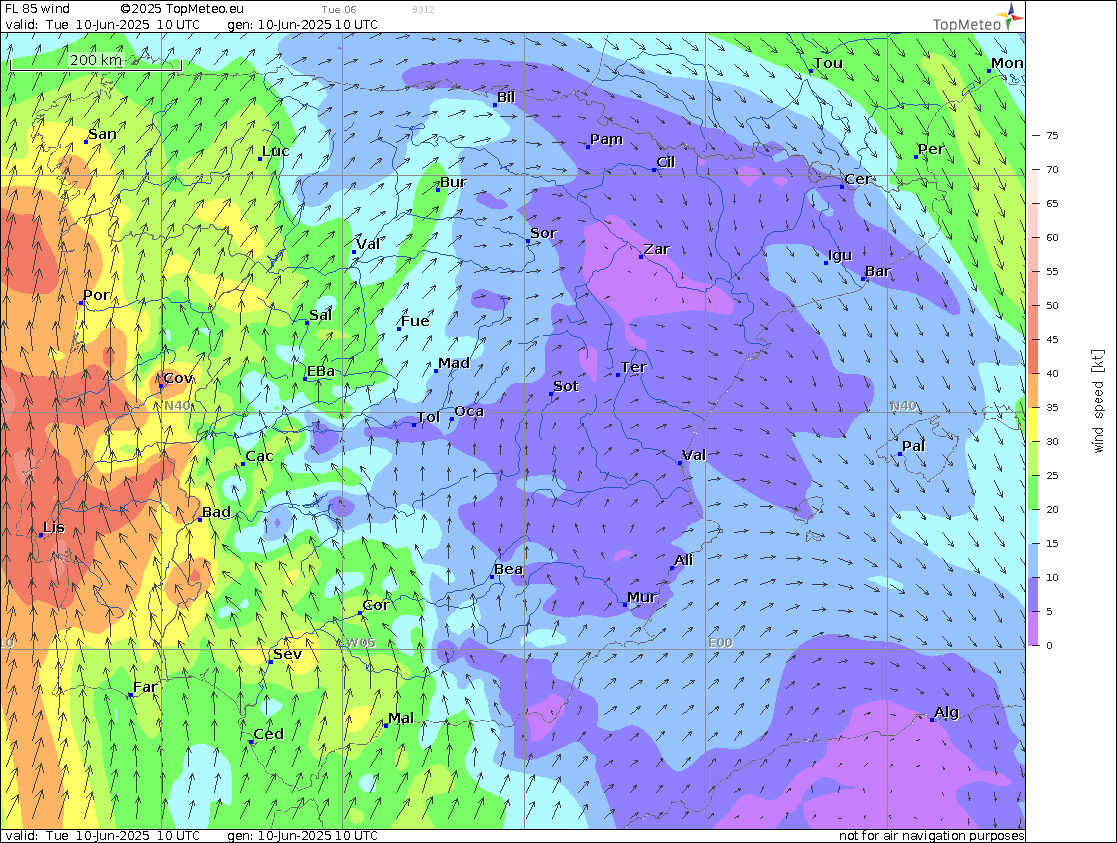Select the 'Bar' Barcelona marker
This screenshot has height=843, width=1117.
863,279
